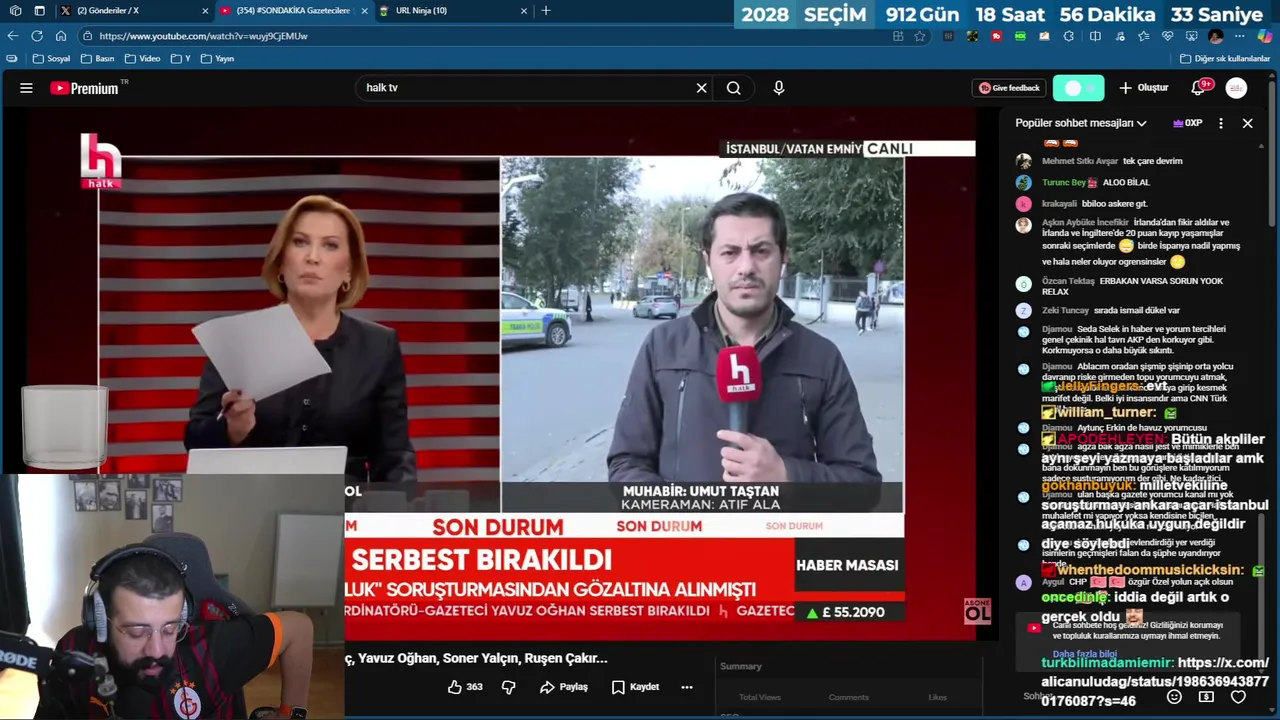
Task: Open browser extensions puzzle icon
Action: (x=1068, y=36)
